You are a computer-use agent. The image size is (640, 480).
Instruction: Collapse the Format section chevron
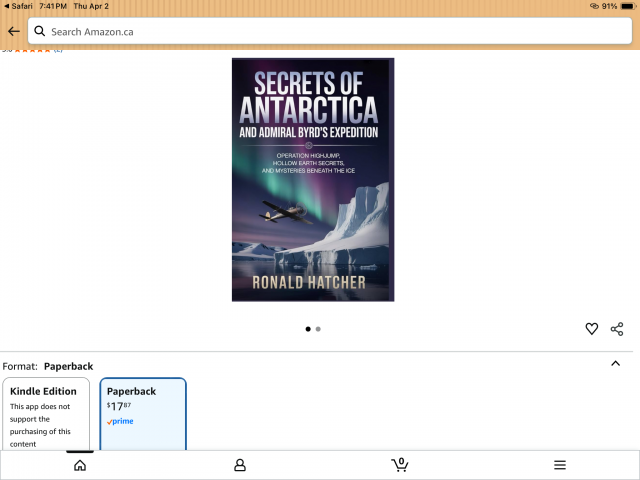615,364
